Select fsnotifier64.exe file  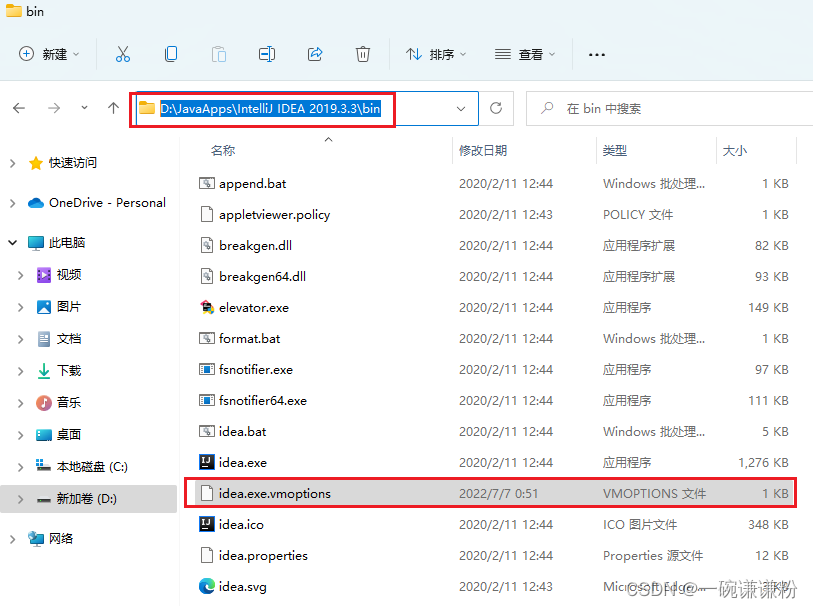tap(263, 400)
